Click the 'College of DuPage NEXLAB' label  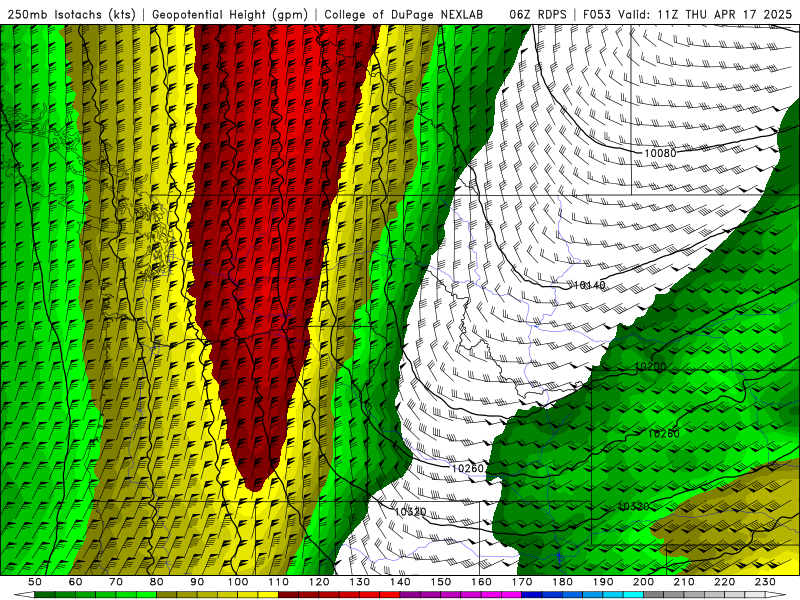tap(404, 15)
